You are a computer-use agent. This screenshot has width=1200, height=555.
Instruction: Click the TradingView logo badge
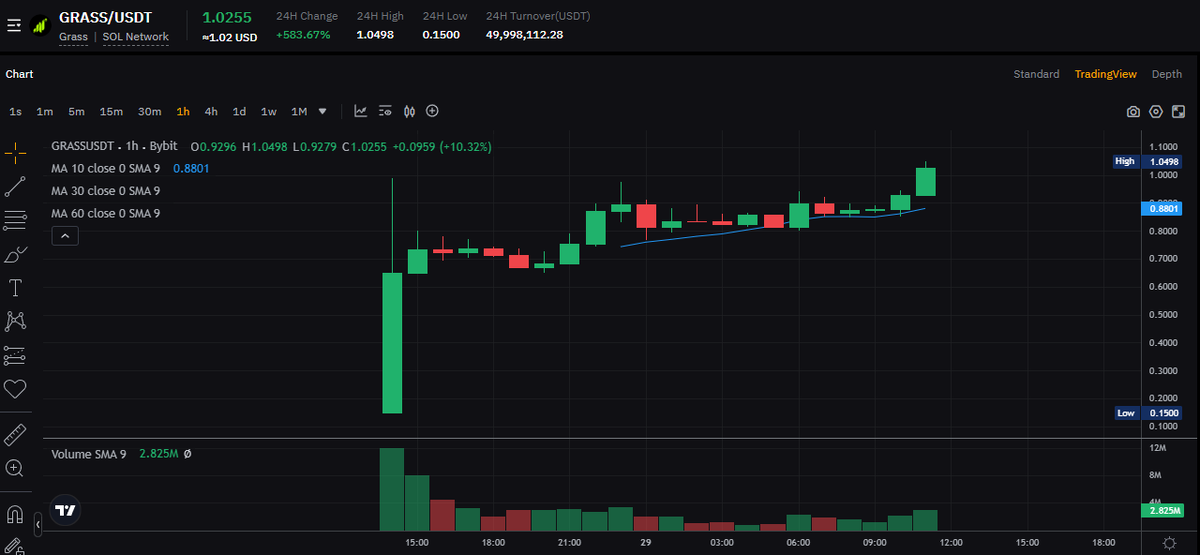coord(66,510)
